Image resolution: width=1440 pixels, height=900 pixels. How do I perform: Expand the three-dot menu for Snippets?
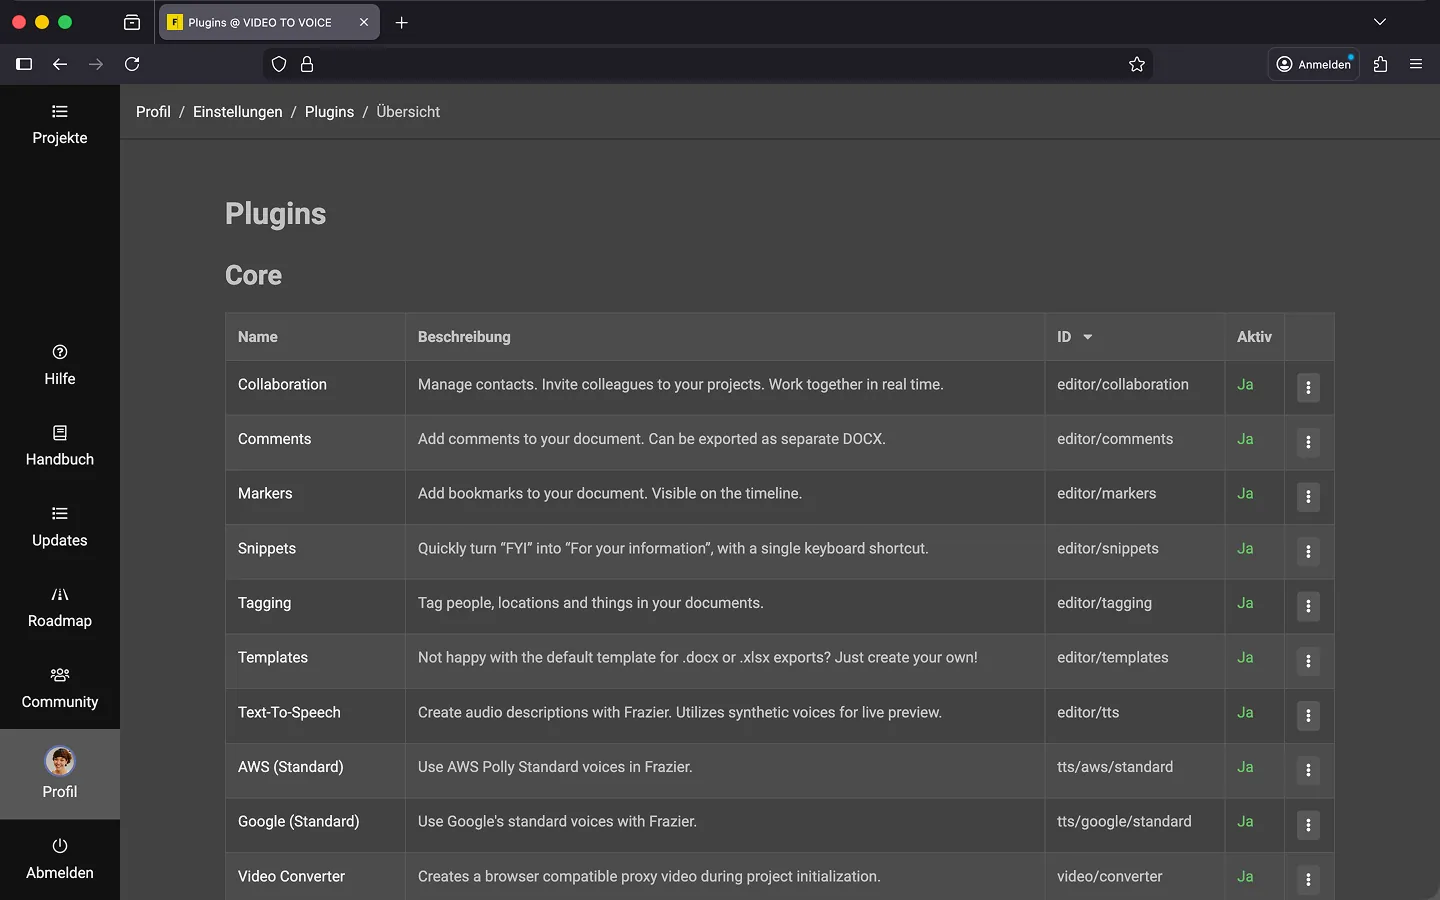pyautogui.click(x=1308, y=552)
